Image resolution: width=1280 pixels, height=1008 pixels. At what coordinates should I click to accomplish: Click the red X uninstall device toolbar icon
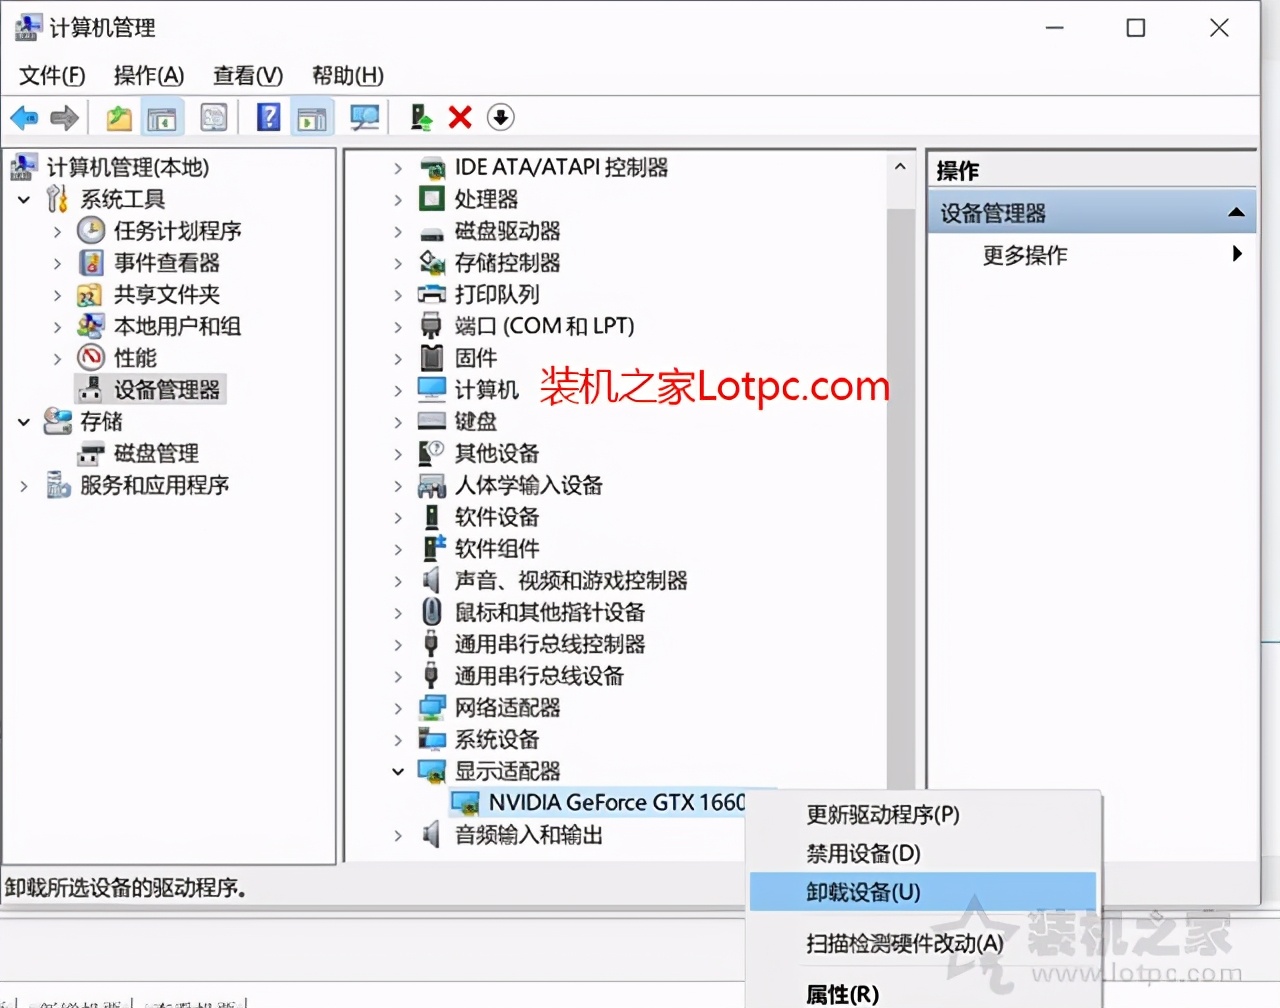pos(458,117)
